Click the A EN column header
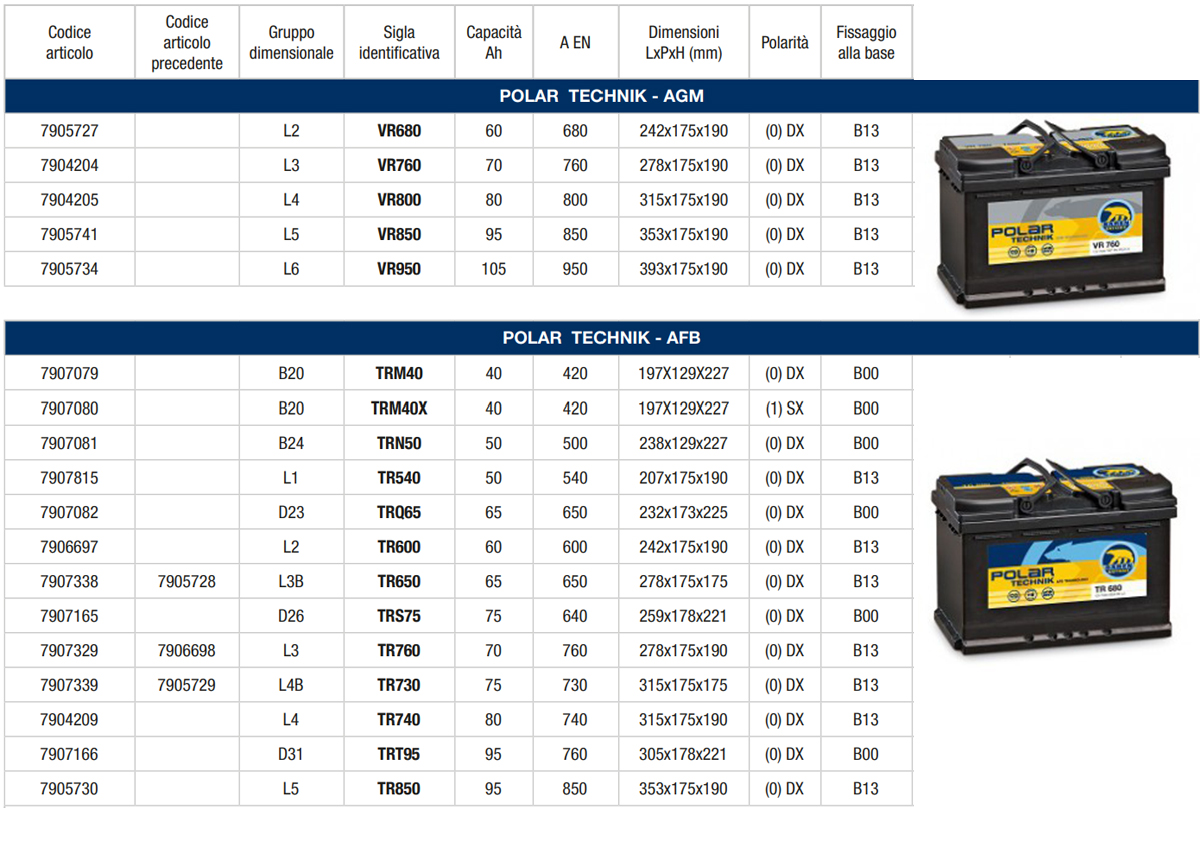Viewport: 1200px width, 844px height. [575, 43]
